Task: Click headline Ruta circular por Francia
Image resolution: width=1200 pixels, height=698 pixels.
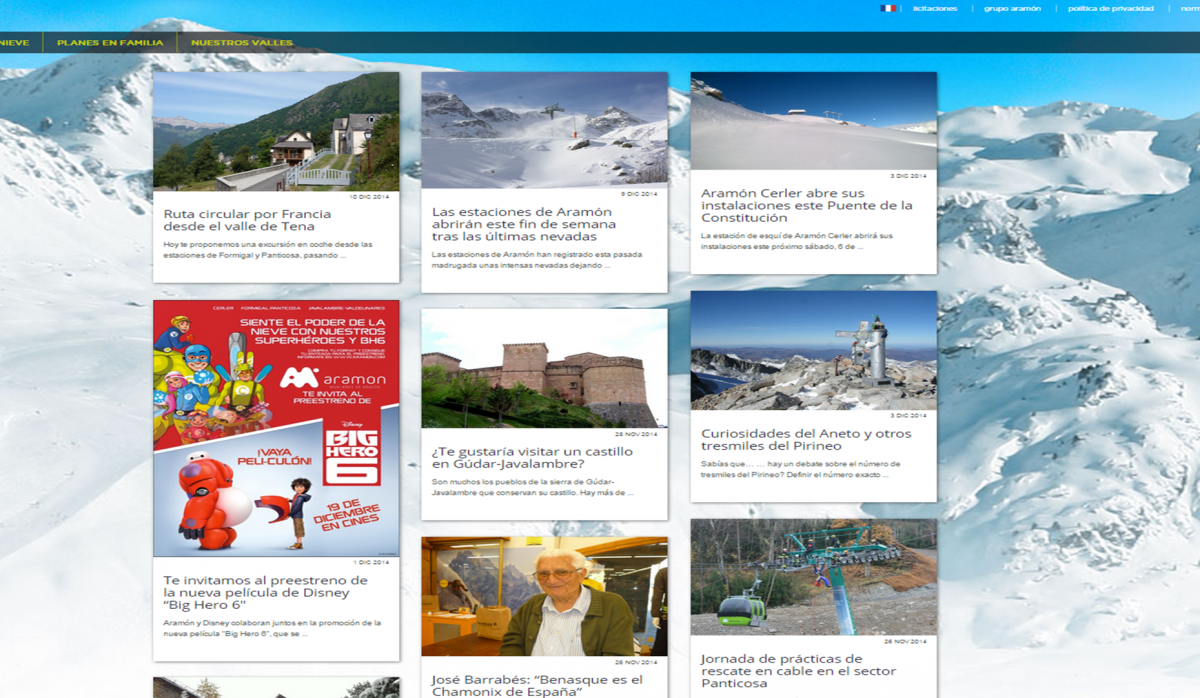Action: 247,219
